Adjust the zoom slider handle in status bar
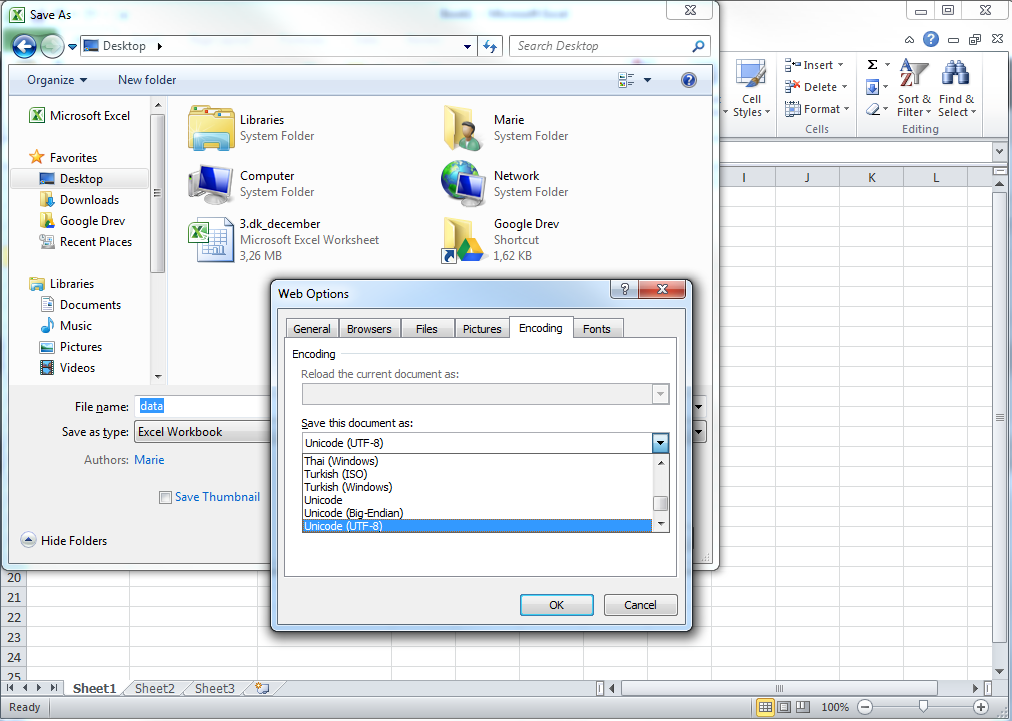Screen dimensions: 1012x721 [923, 706]
